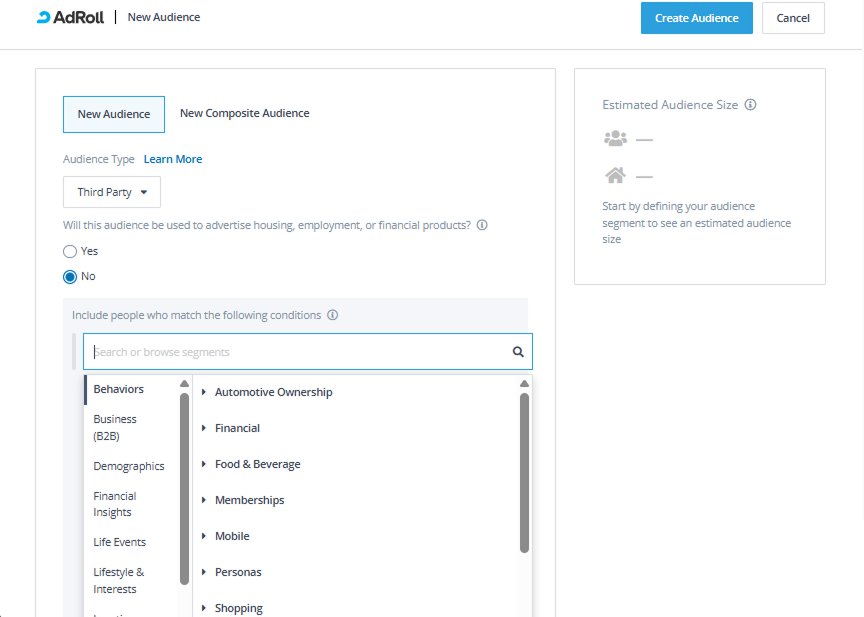Click info icon next to housing question
Image resolution: width=864 pixels, height=617 pixels.
tap(482, 226)
